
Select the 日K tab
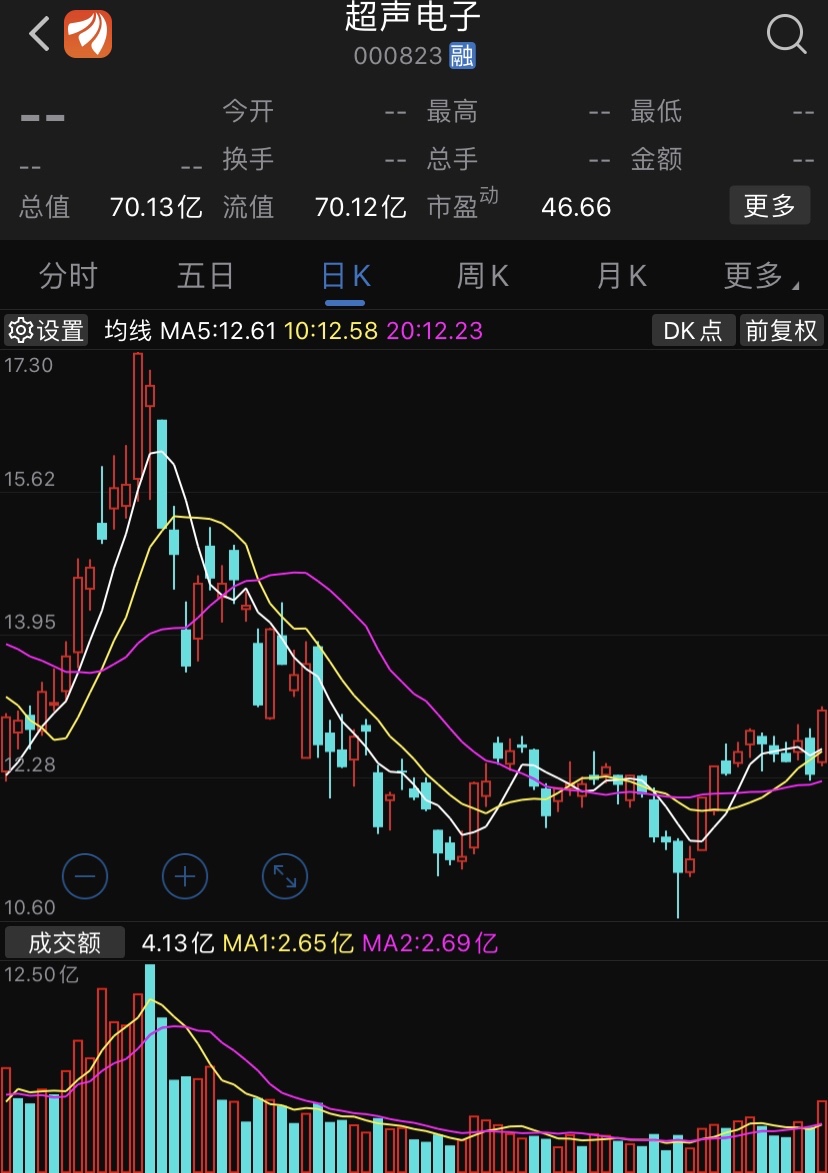(345, 276)
